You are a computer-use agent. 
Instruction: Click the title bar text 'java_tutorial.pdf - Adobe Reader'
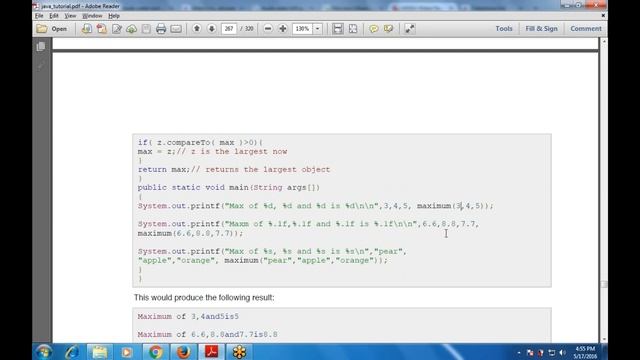[x=80, y=6]
